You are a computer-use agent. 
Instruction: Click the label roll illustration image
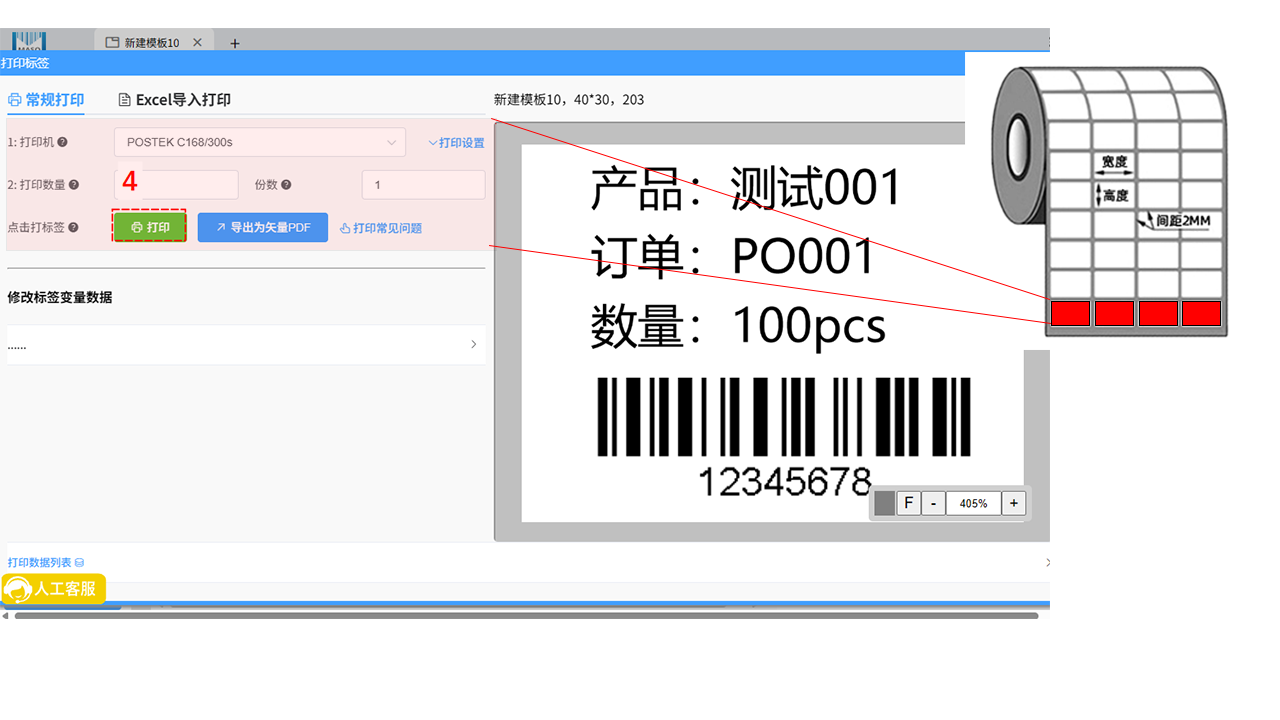point(1108,200)
